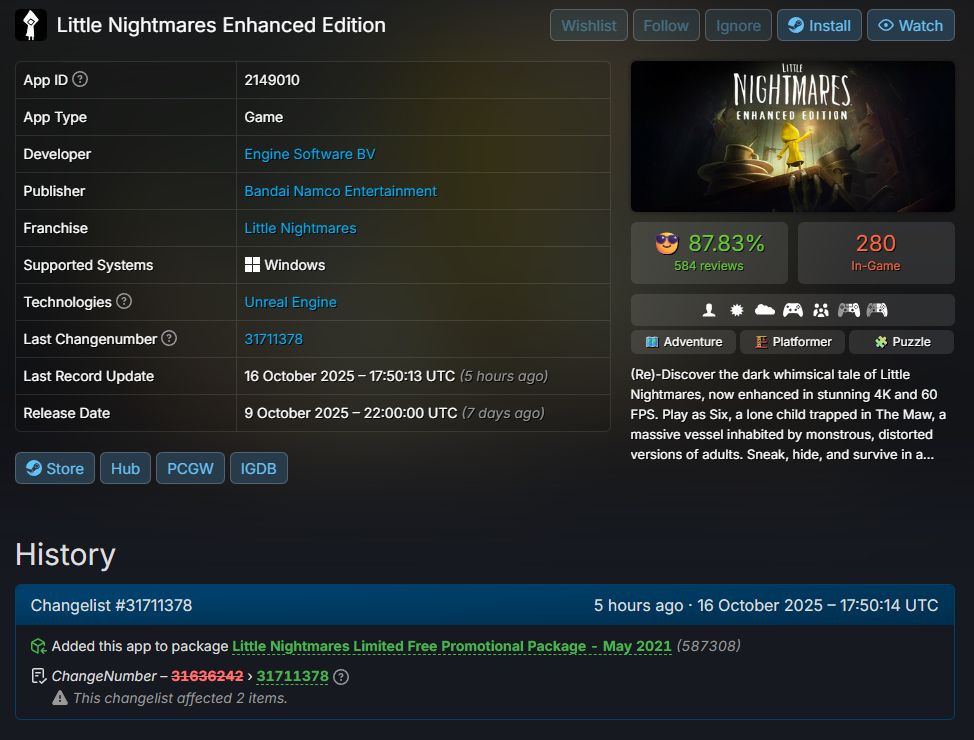The height and width of the screenshot is (740, 974).
Task: Open the Hub link button
Action: click(125, 468)
